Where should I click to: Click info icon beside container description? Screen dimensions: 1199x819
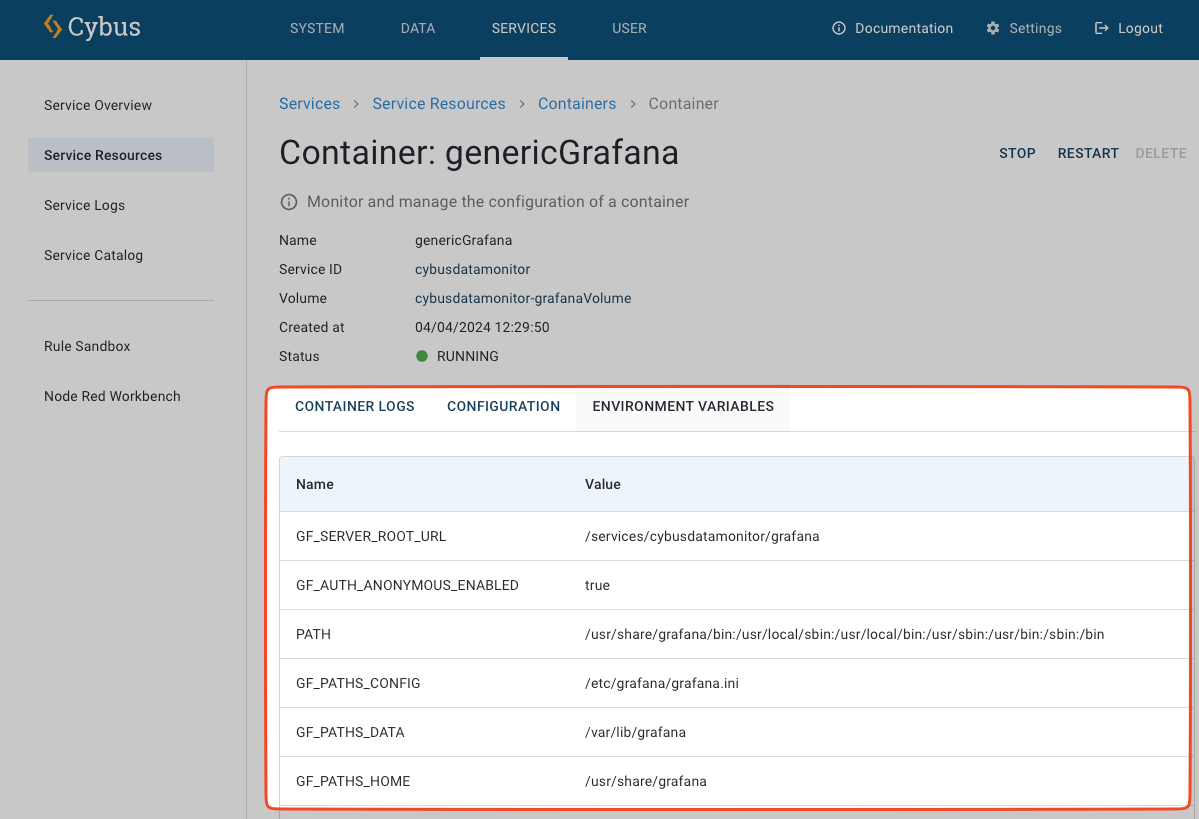tap(289, 202)
